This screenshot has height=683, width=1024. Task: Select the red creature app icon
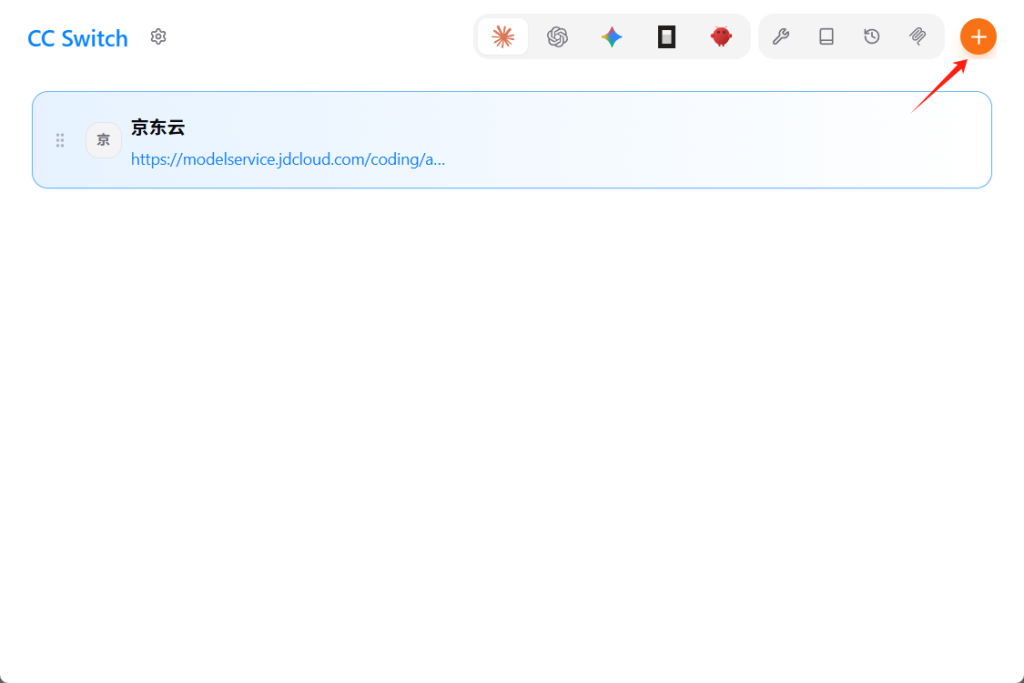(x=721, y=37)
